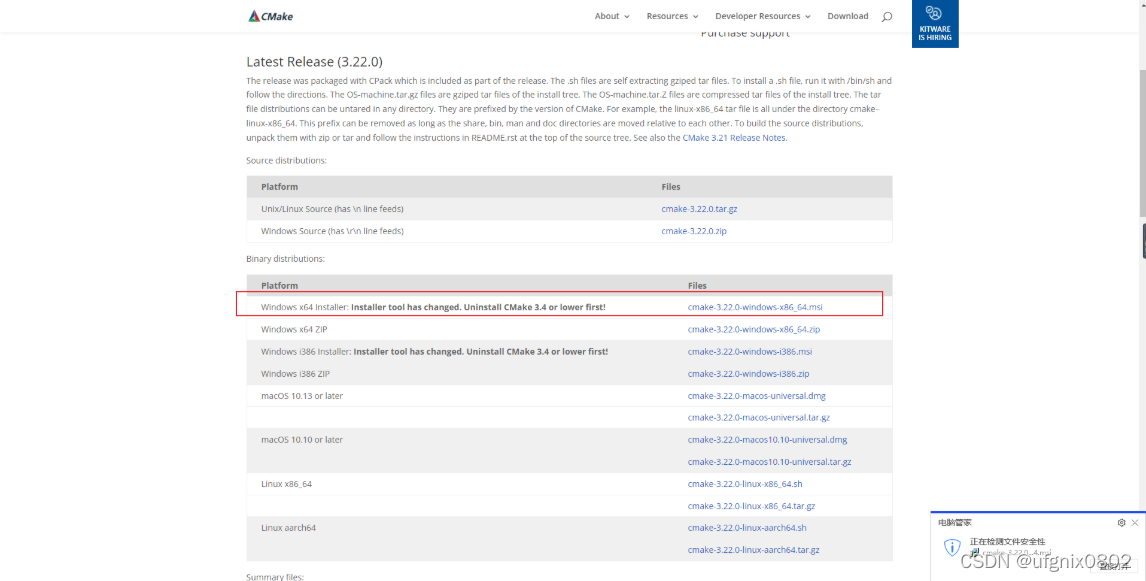This screenshot has height=581, width=1146.
Task: Click 'Source distributions:' label
Action: click(x=286, y=161)
